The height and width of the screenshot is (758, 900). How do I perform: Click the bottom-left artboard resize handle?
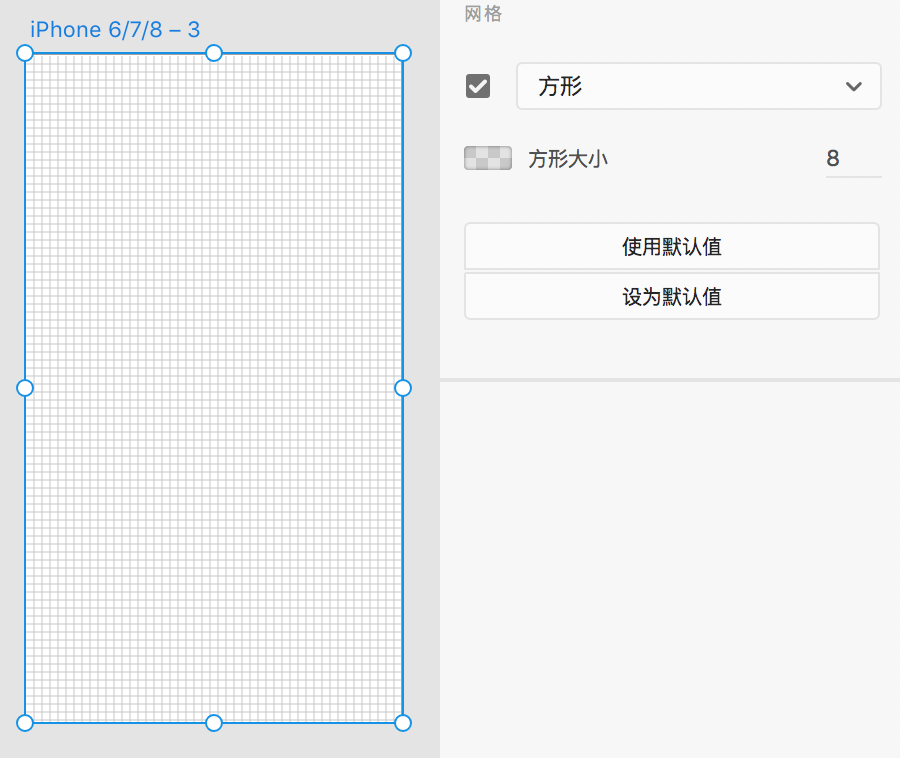click(x=25, y=722)
